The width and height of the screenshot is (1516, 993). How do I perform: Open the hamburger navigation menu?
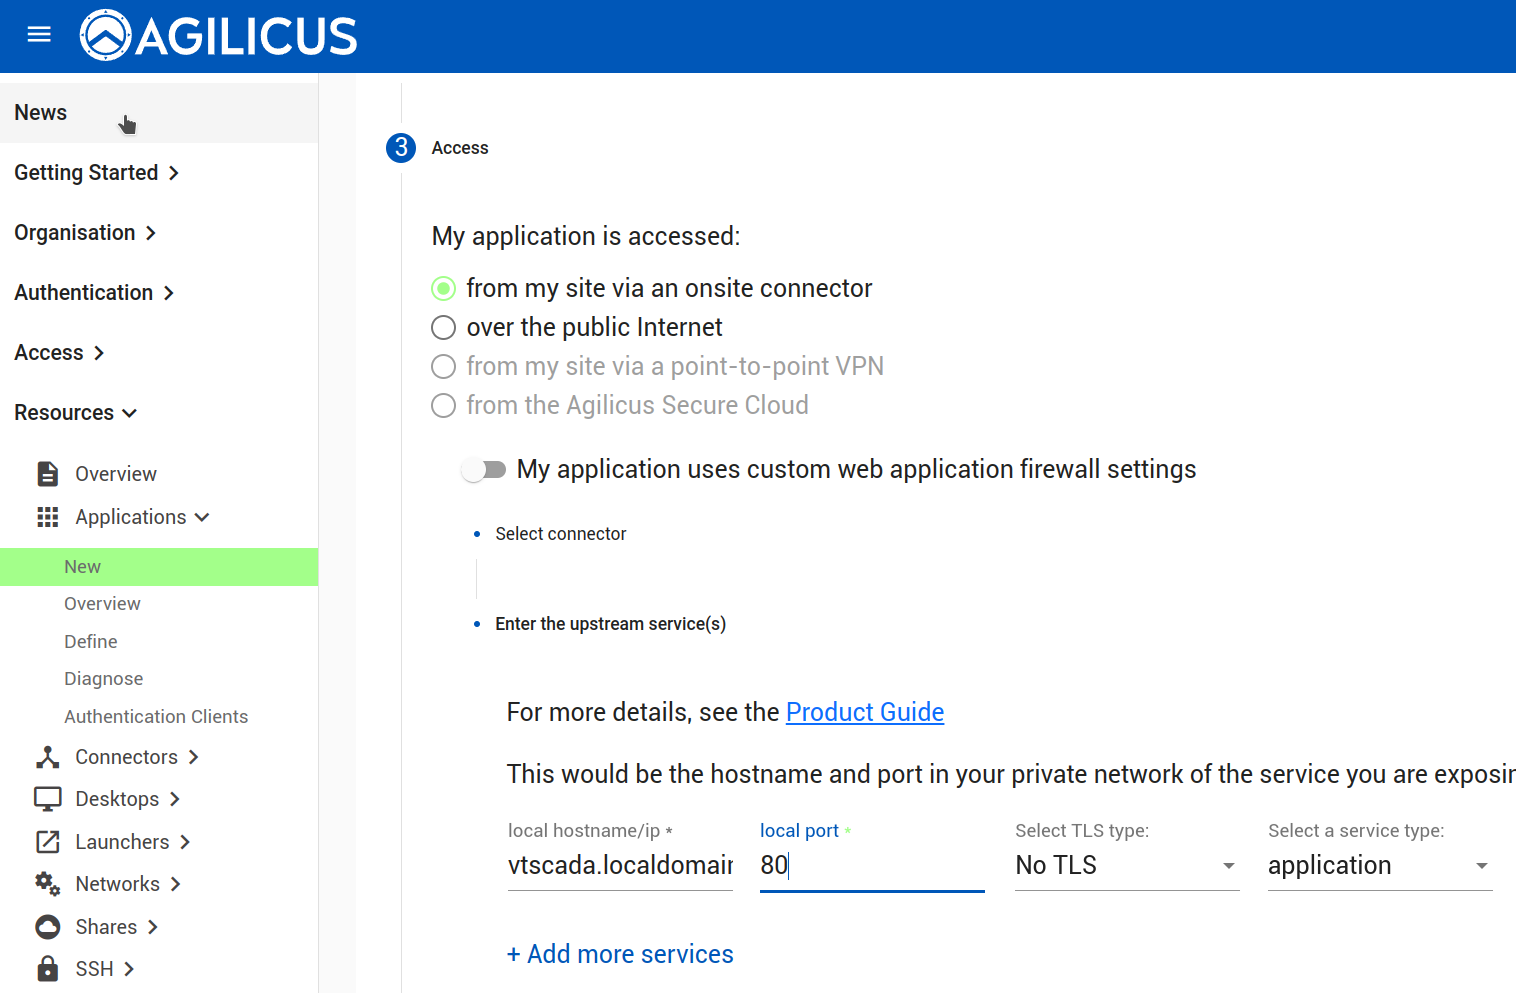[x=39, y=35]
